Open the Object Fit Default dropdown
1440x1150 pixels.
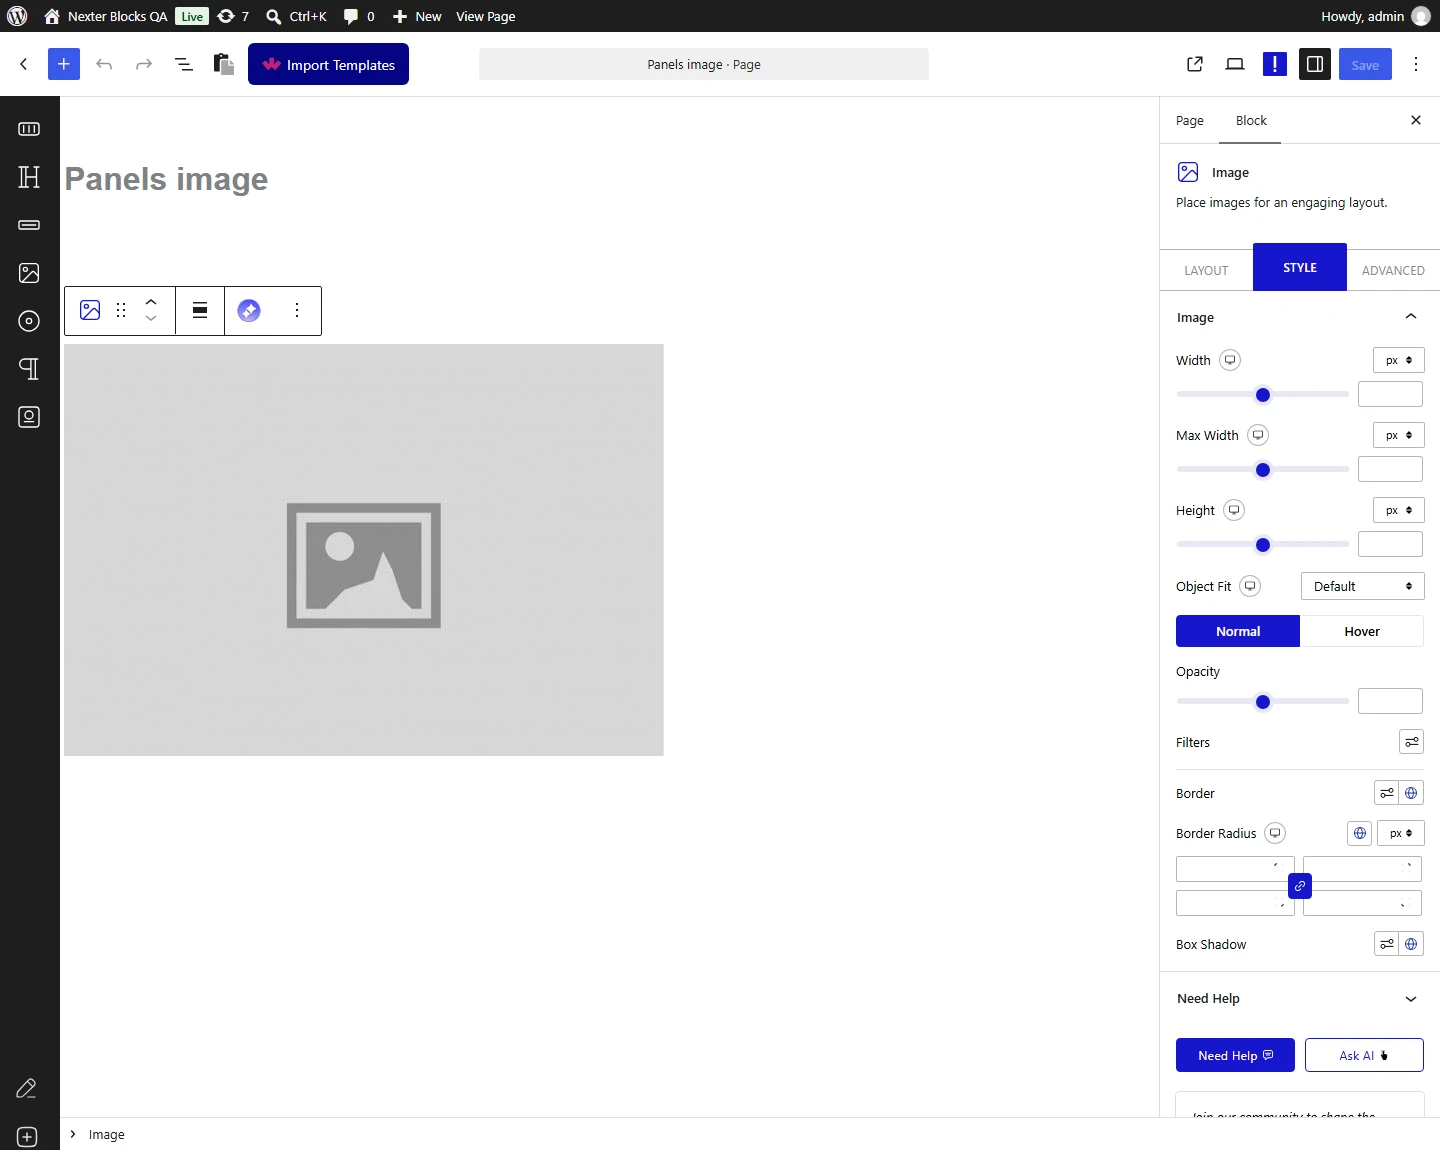tap(1362, 586)
